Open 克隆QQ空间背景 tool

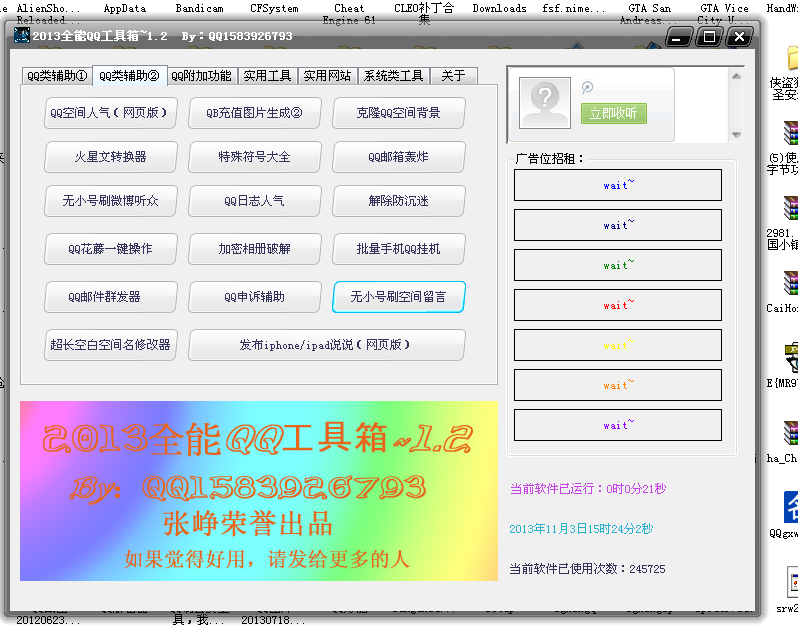coord(398,113)
